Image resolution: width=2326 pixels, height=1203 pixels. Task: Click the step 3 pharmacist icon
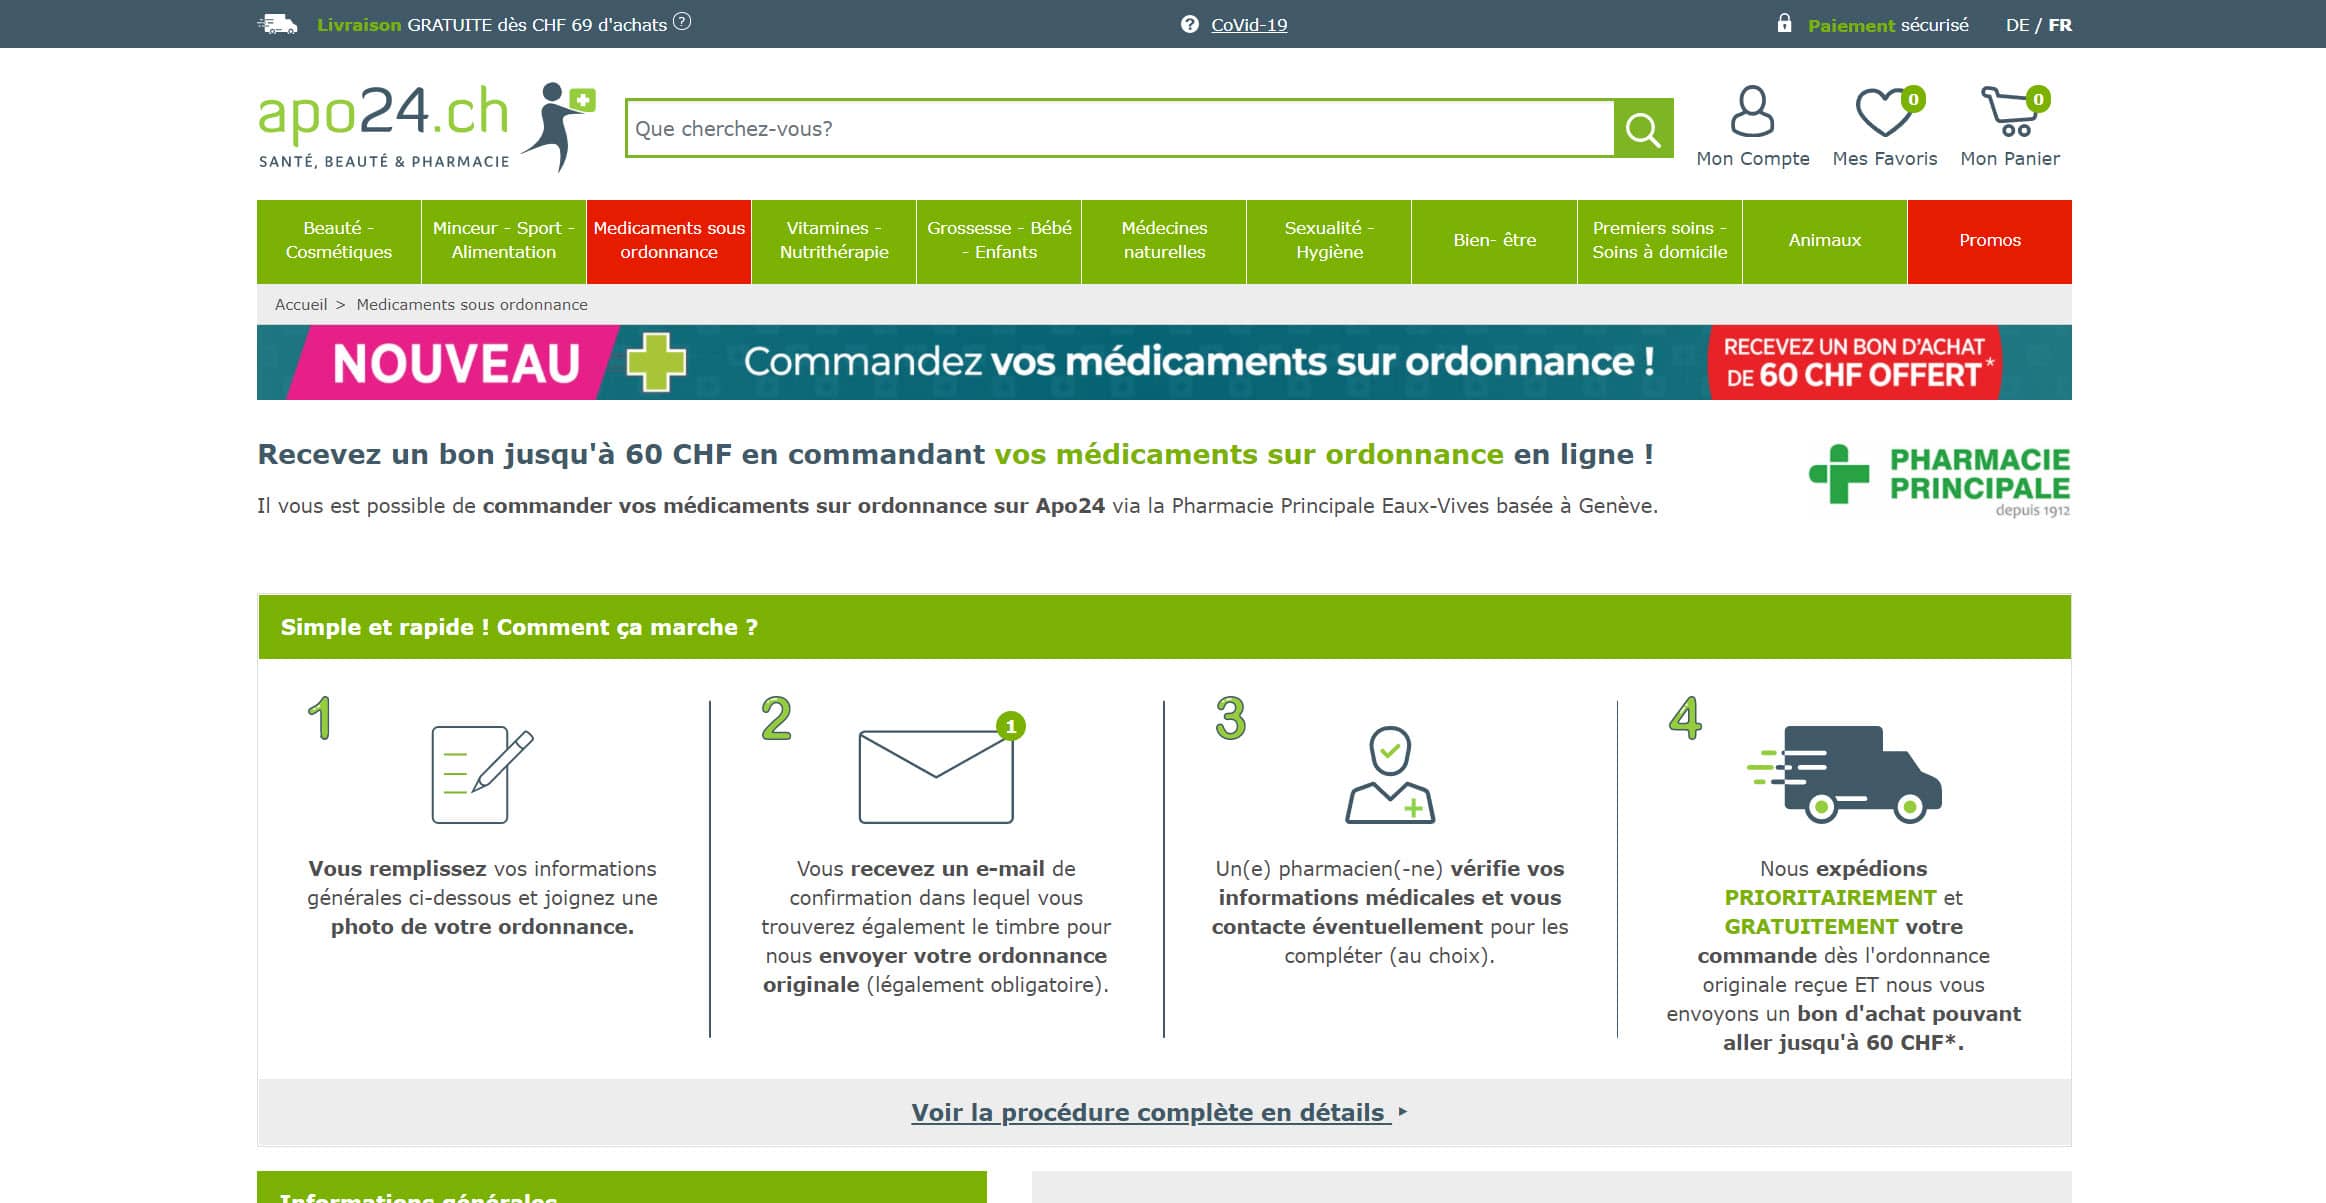coord(1390,775)
